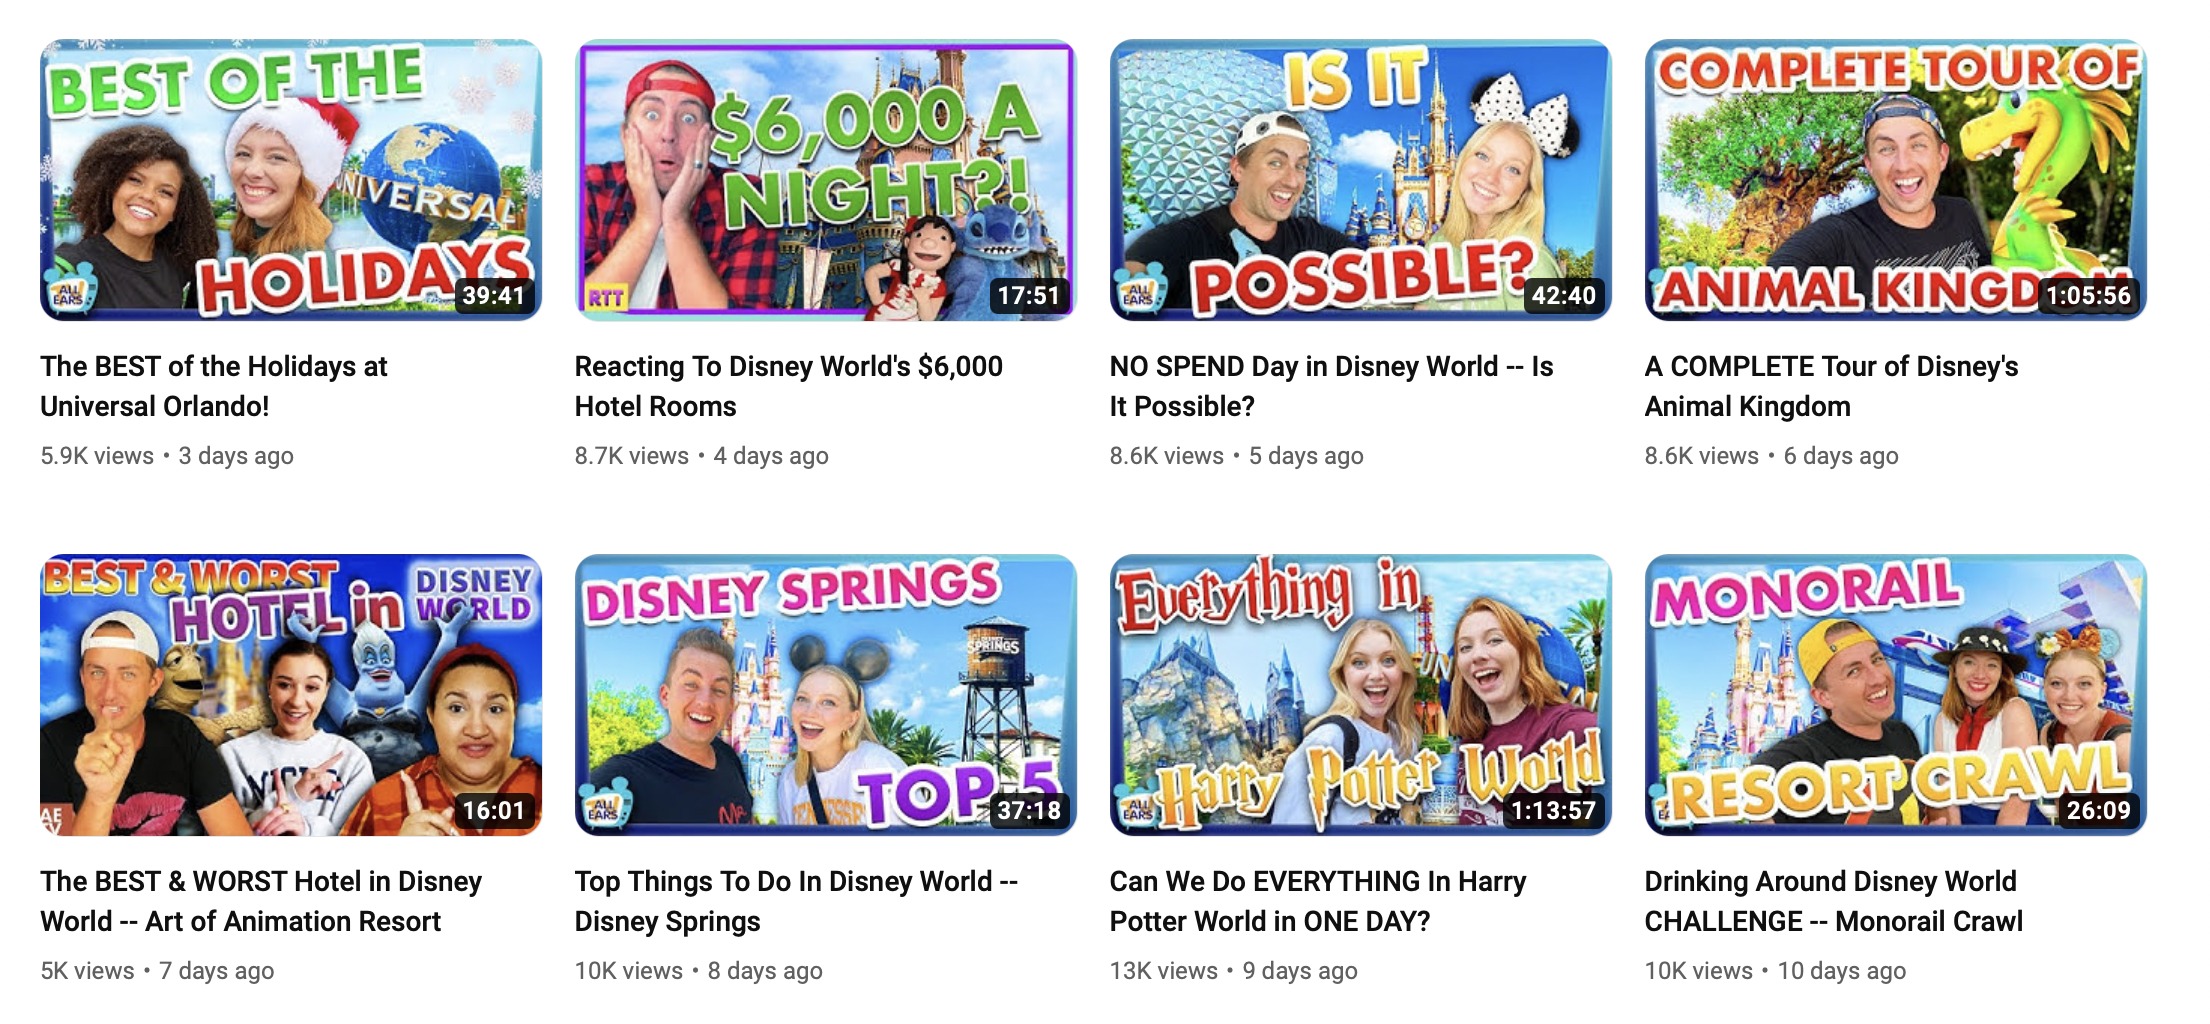Click title Top Things To Do In Disney World
This screenshot has width=2210, height=1024.
pyautogui.click(x=796, y=901)
